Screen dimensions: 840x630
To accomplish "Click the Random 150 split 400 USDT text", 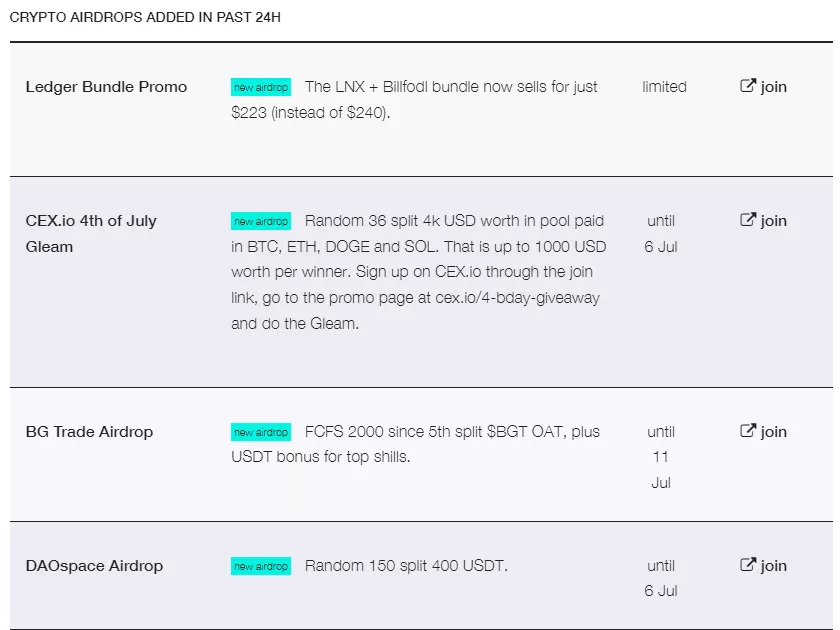I will 406,566.
